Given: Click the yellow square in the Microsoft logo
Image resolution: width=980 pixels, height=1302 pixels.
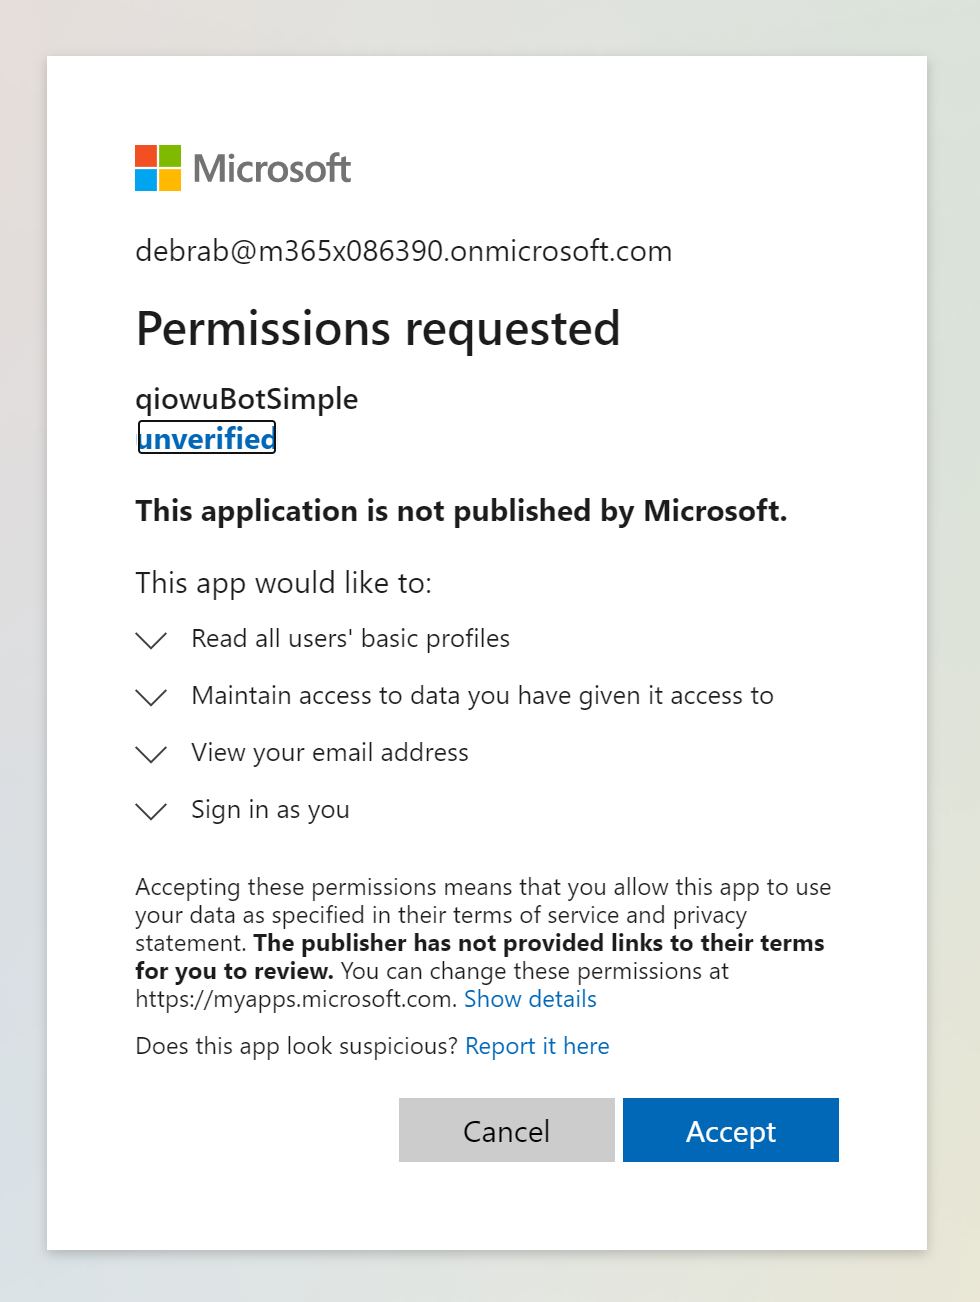Looking at the screenshot, I should point(170,180).
